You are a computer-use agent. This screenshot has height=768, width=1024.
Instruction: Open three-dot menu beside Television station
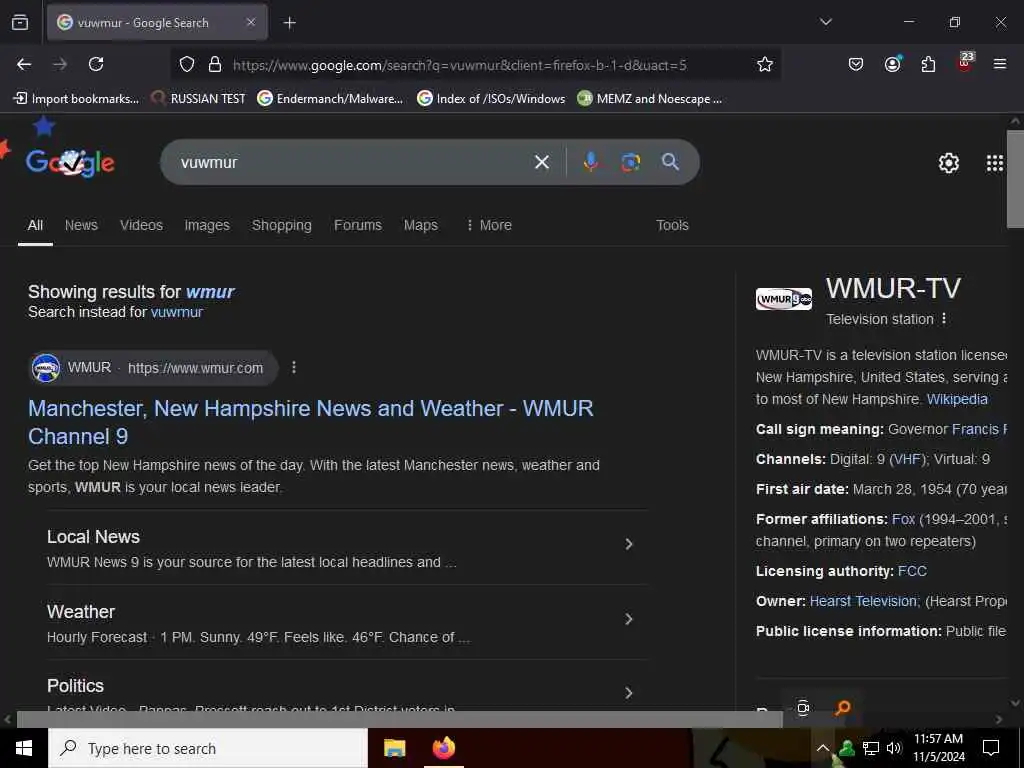944,319
